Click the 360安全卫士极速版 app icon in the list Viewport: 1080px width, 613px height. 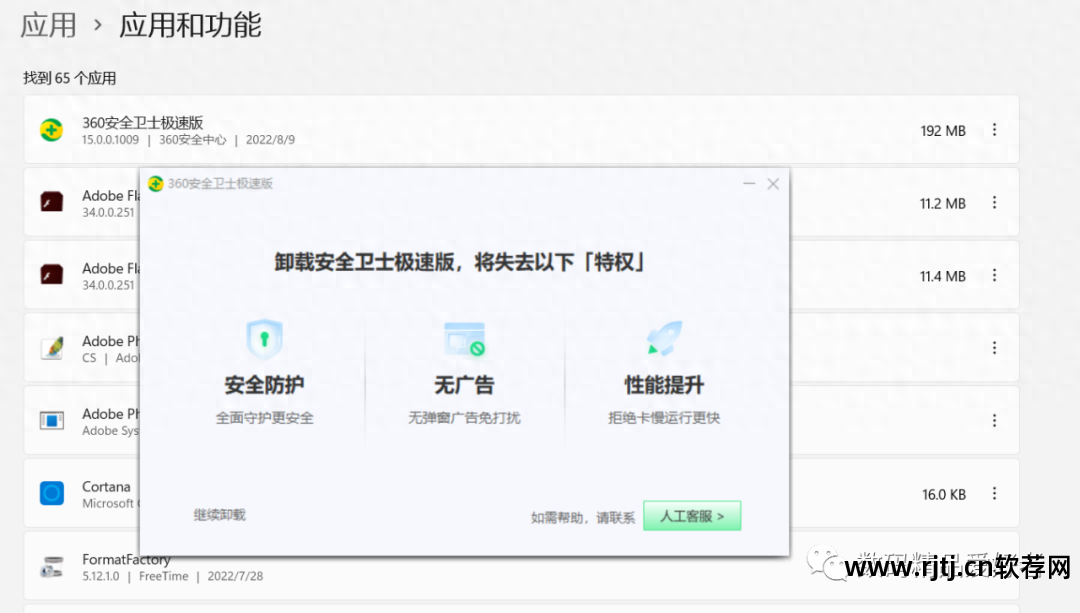(52, 129)
